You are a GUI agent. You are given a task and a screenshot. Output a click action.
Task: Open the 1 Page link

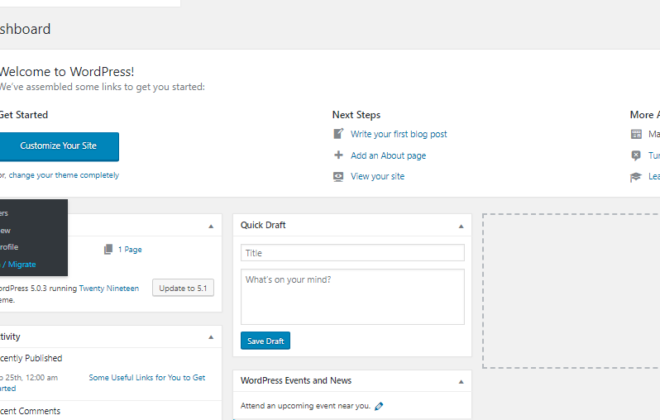point(130,249)
